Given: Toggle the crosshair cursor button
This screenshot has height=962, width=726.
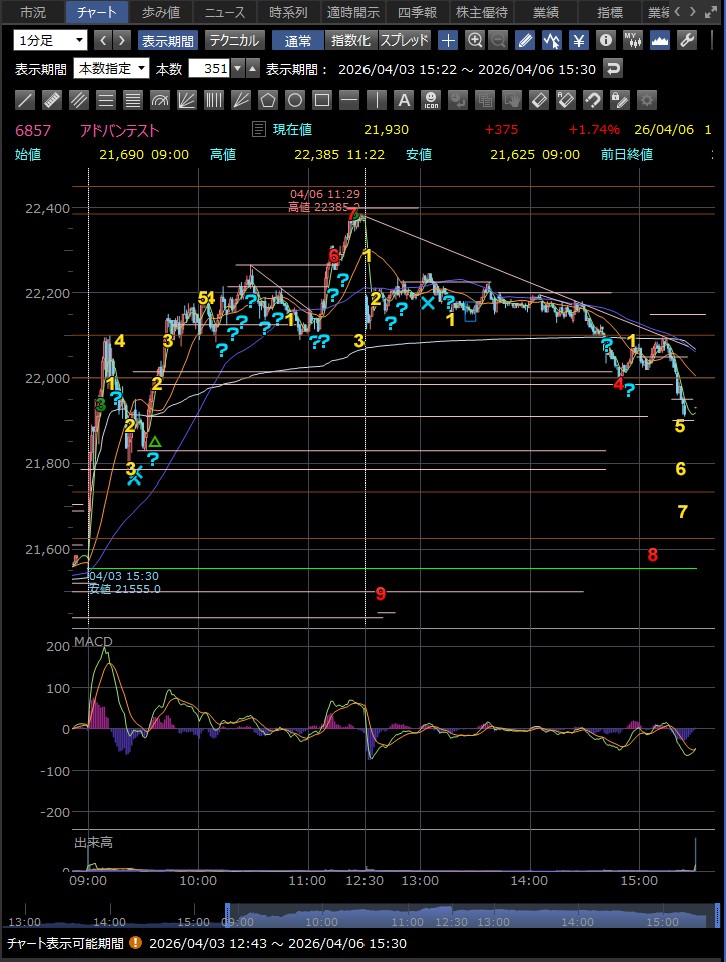Looking at the screenshot, I should coord(448,40).
